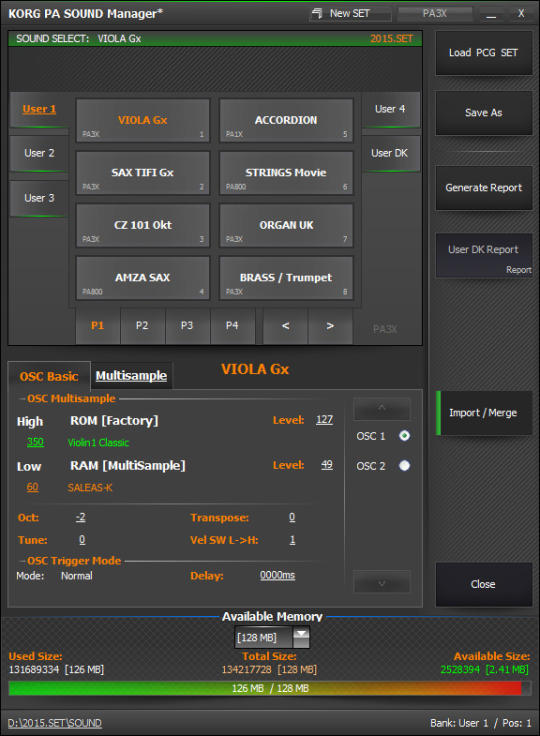Click Import / Merge button
540x736 pixels.
(x=484, y=413)
